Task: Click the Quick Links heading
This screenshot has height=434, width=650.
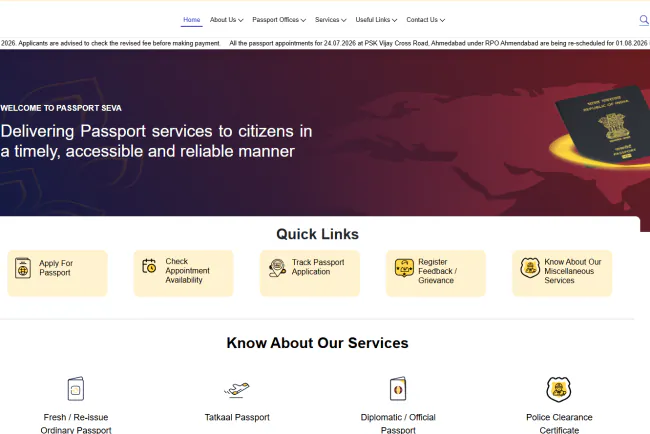Action: point(318,234)
